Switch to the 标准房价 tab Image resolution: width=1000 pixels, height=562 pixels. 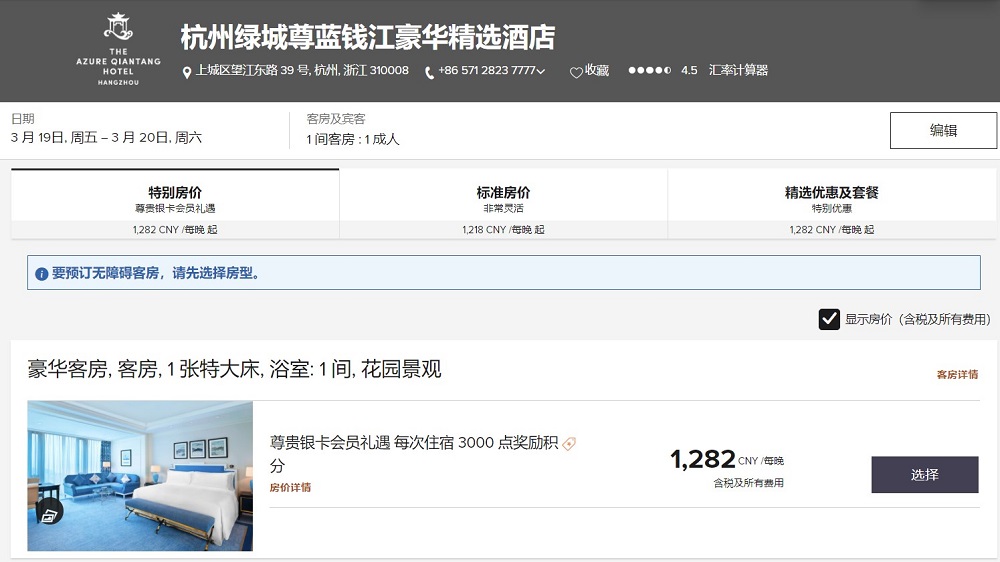(503, 203)
